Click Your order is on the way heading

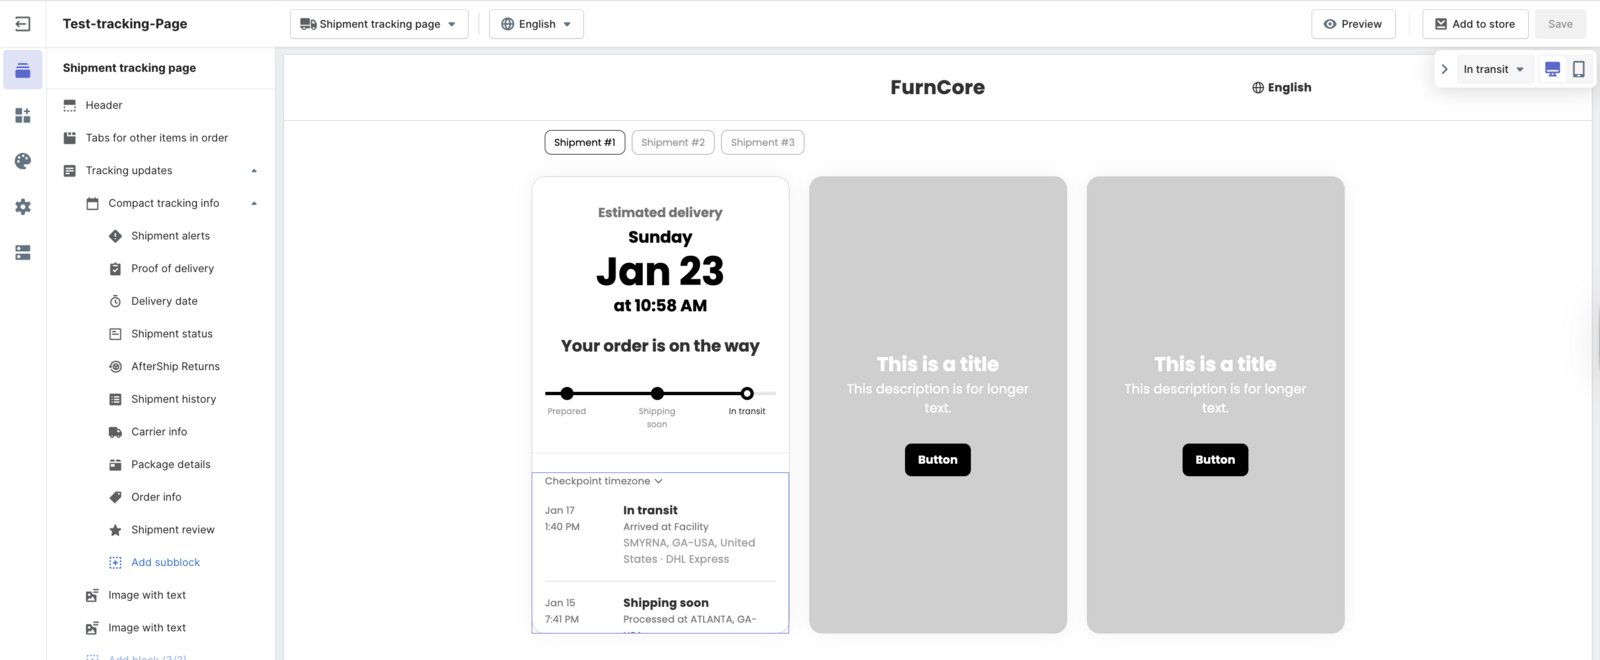click(660, 346)
